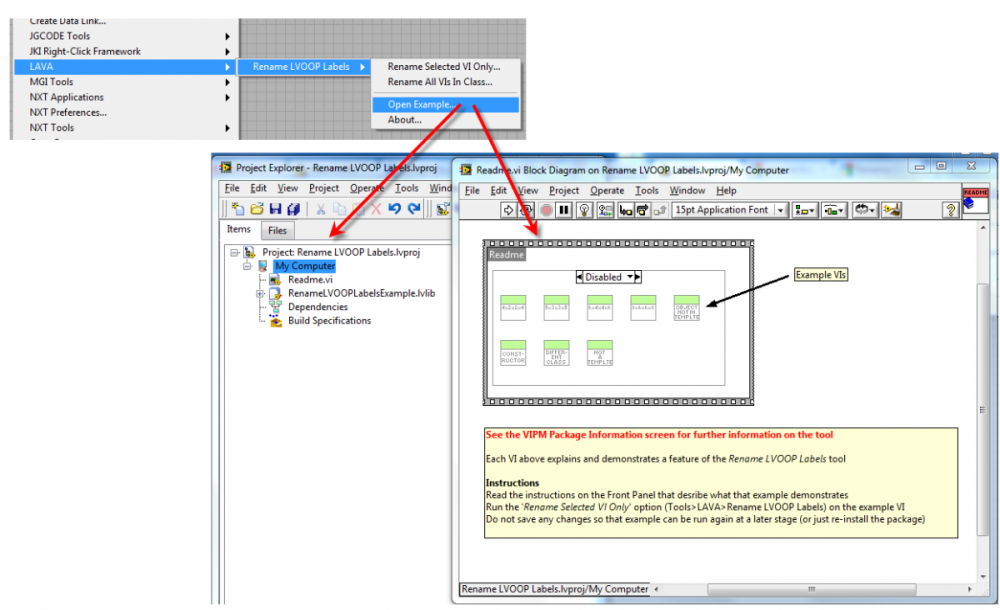Viewport: 1000px width, 610px height.
Task: Open File menu in Project Explorer window
Action: (232, 188)
